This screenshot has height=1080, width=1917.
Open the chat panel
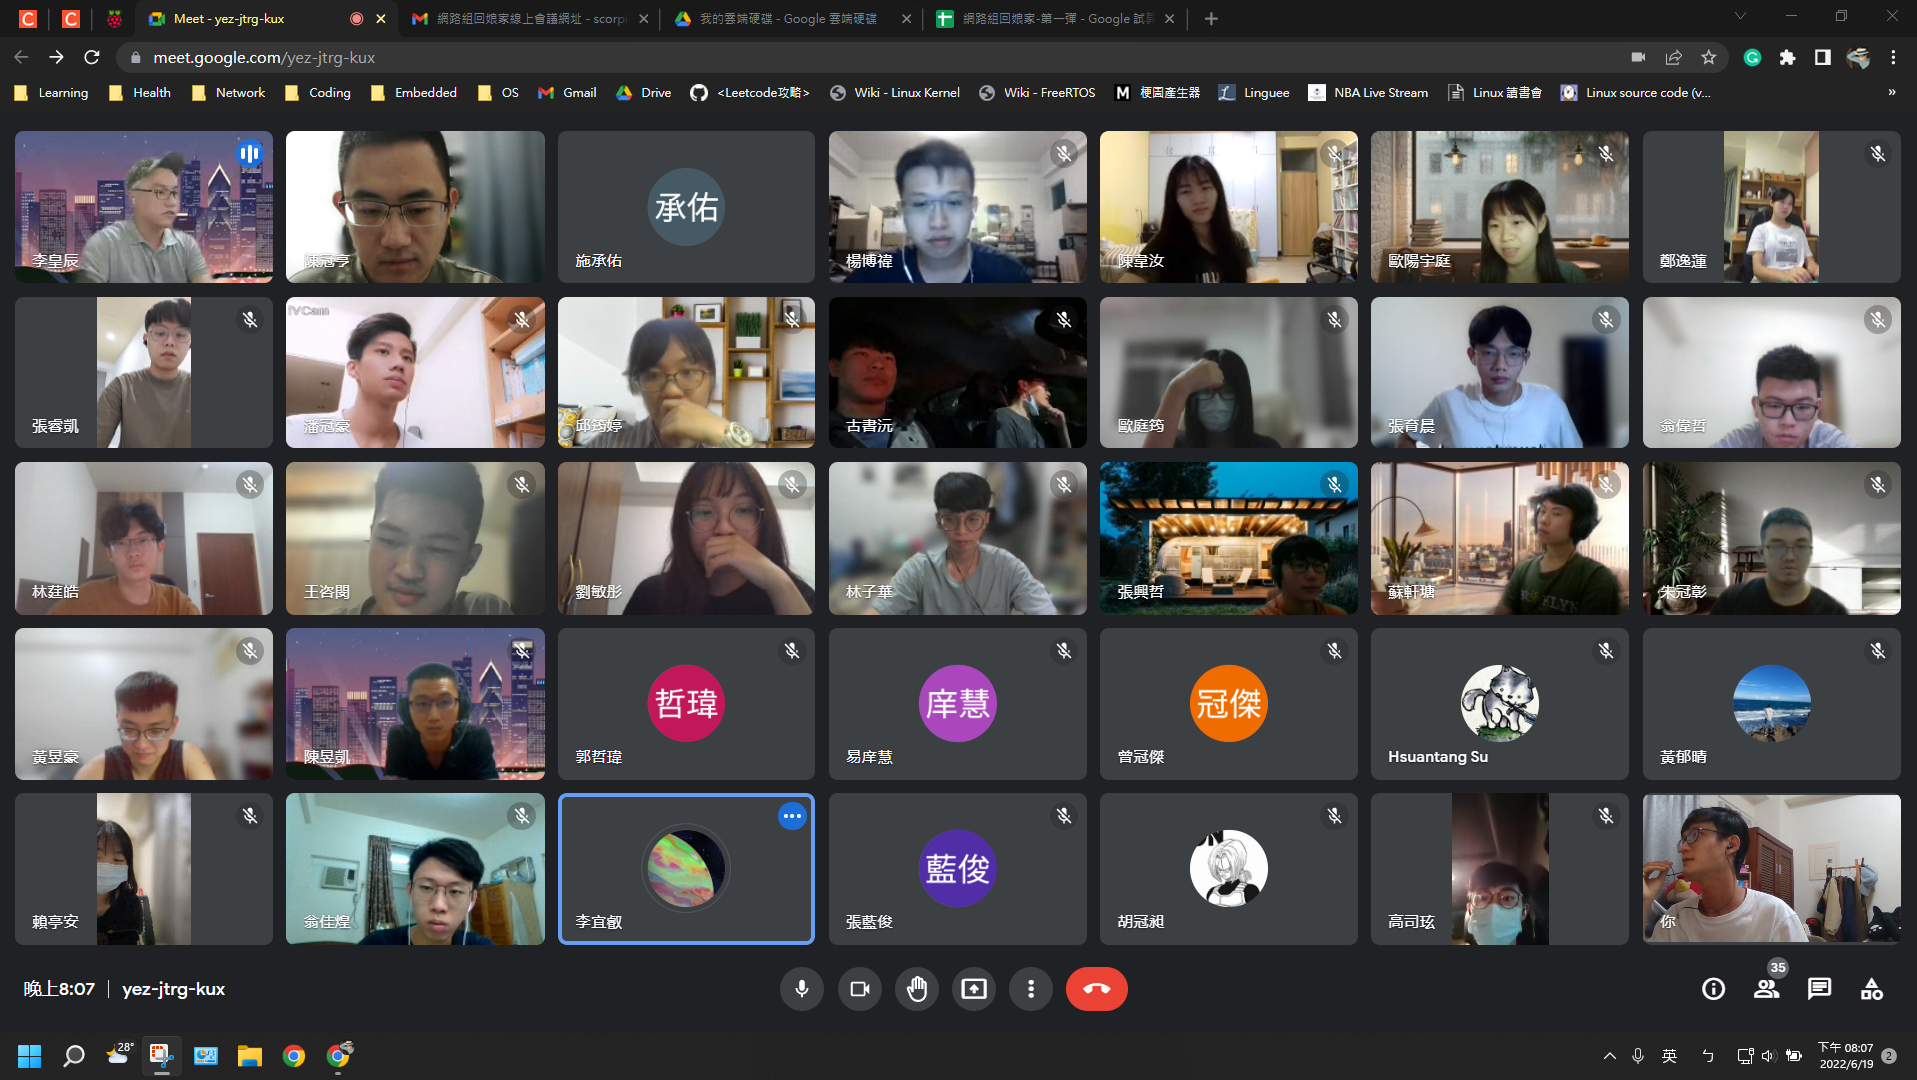(x=1819, y=989)
